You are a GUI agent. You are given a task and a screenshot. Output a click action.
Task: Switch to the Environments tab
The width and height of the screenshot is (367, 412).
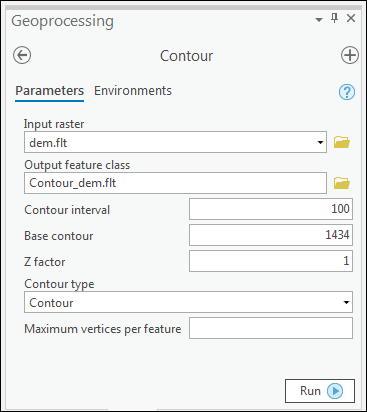point(133,91)
